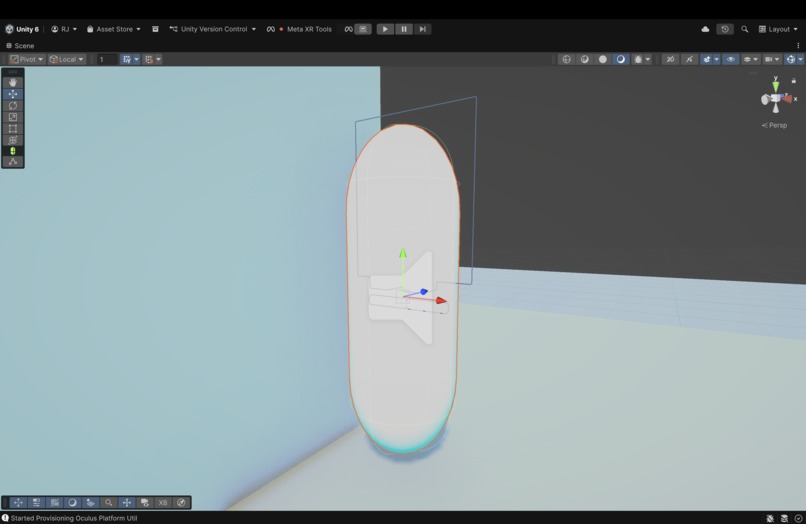Screen dimensions: 806x524
Task: Click the hatched grid icon in bottom toolbar
Action: pos(54,502)
